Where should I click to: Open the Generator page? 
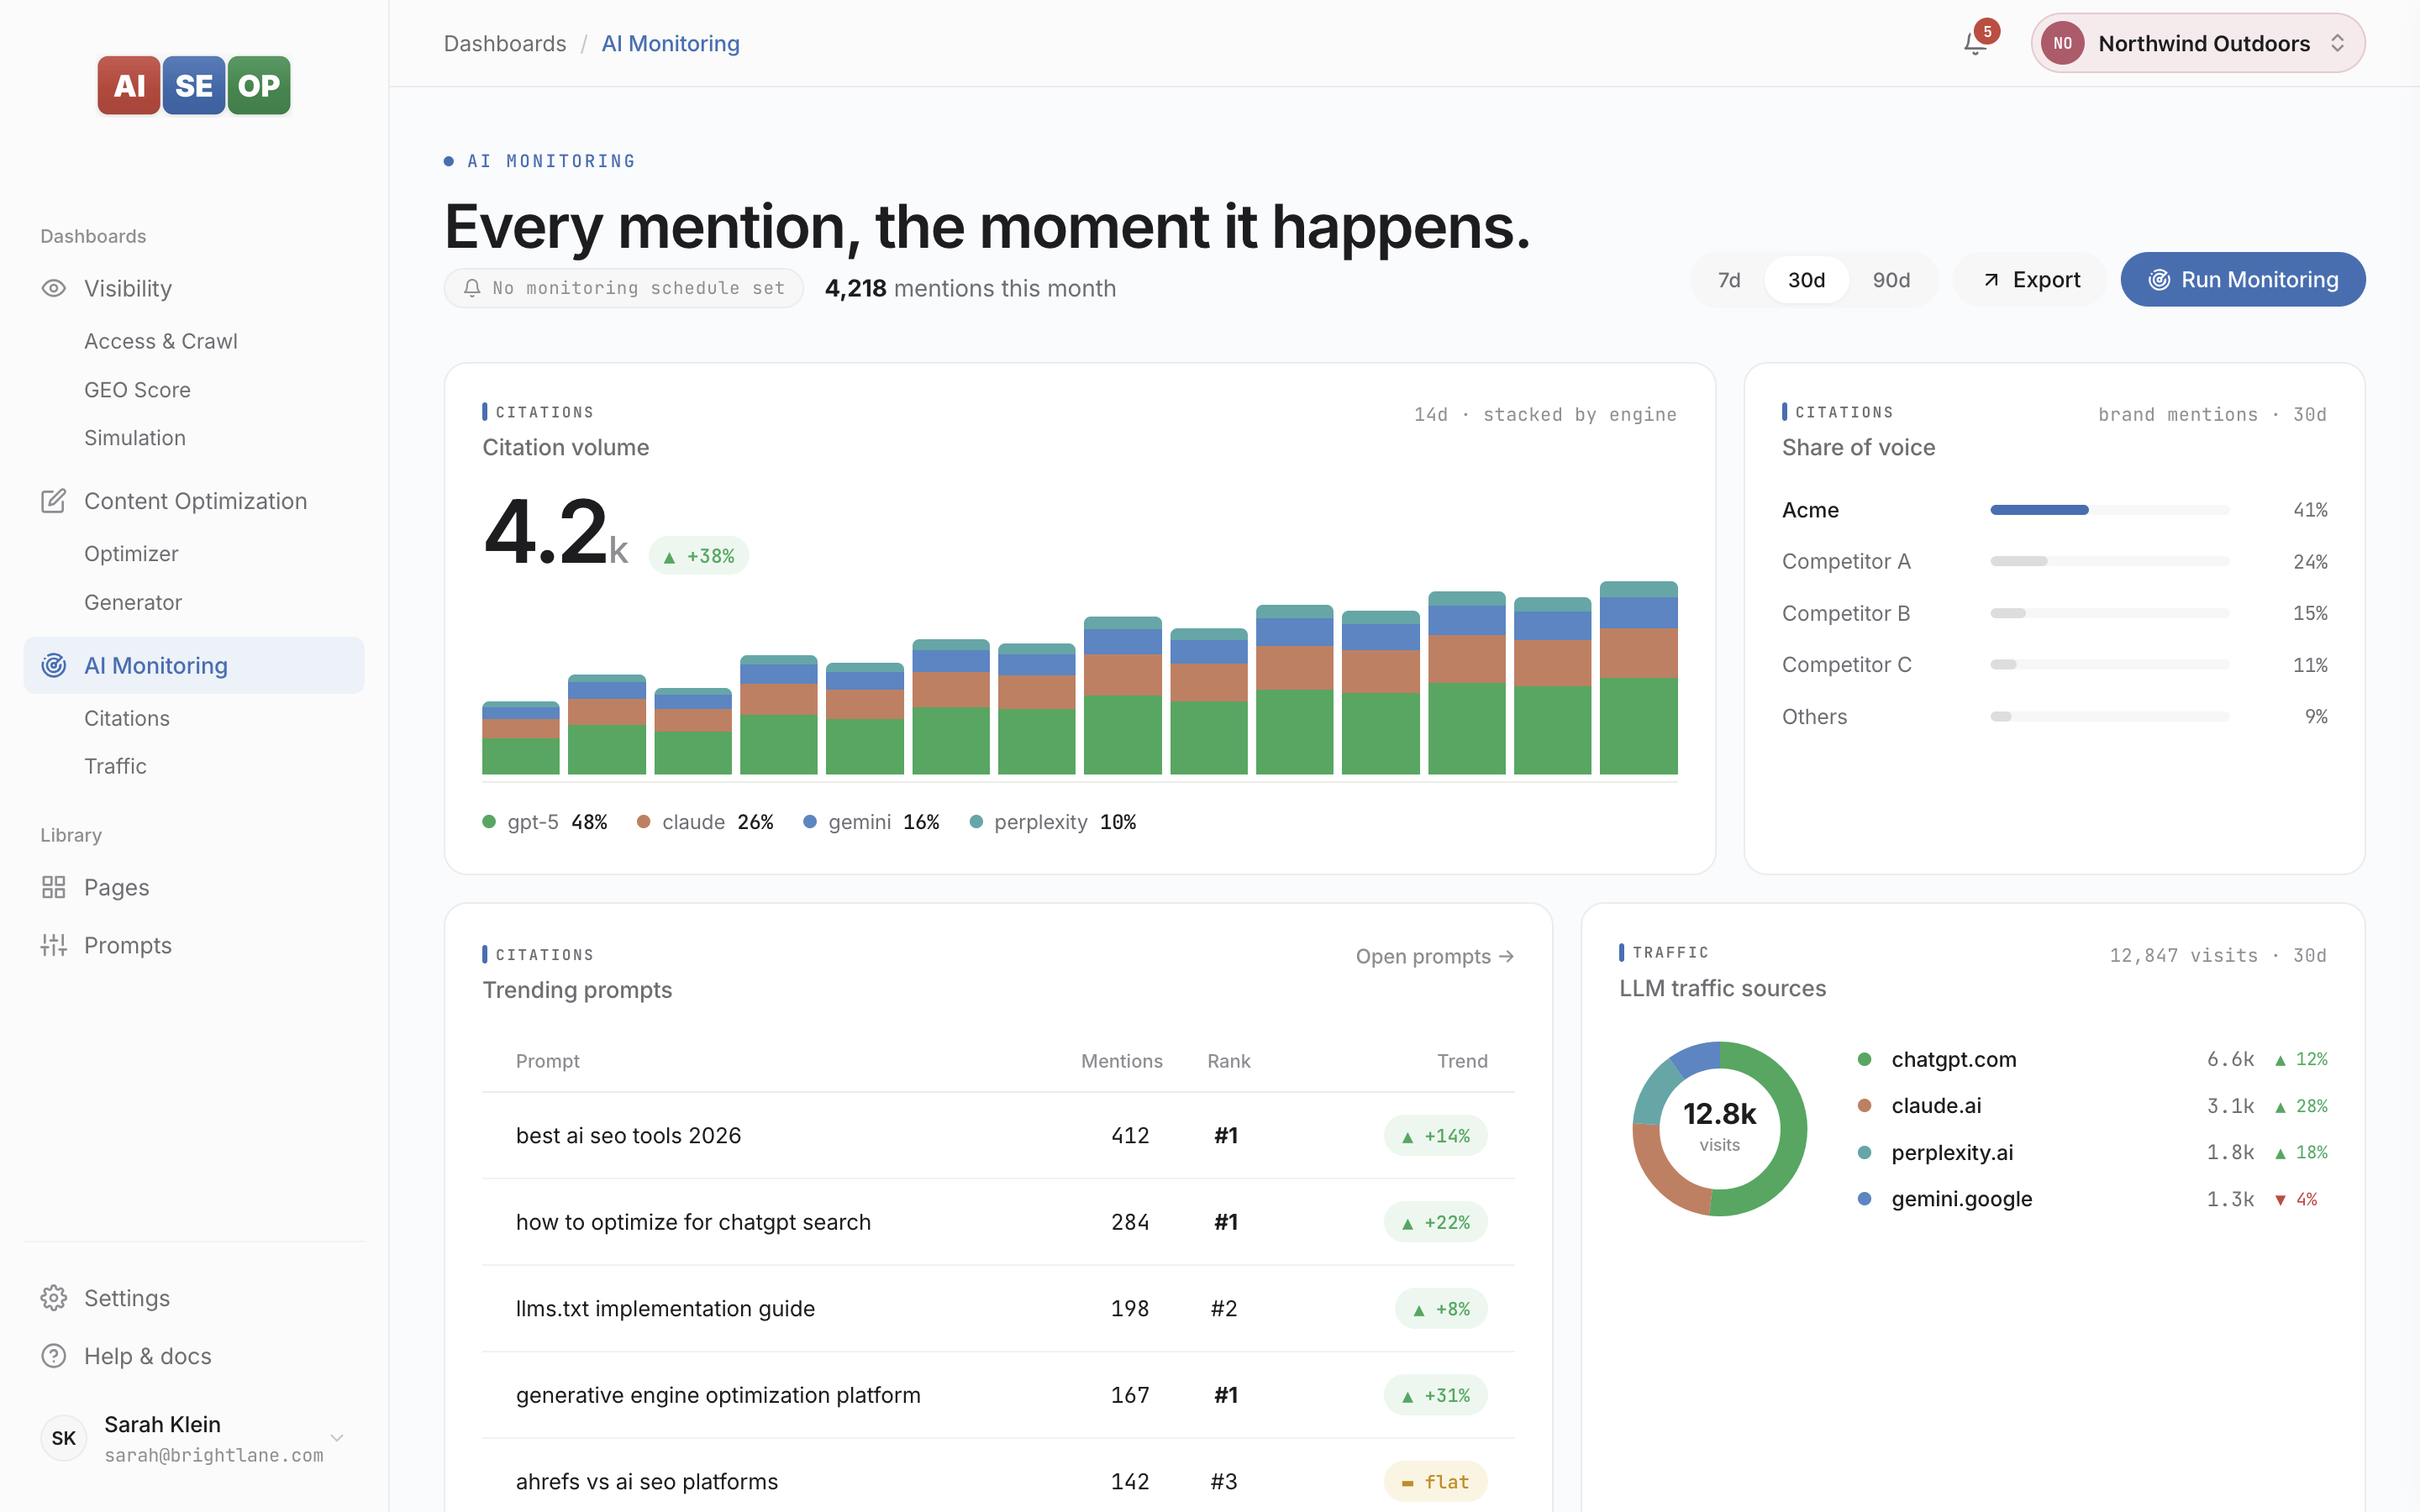[x=133, y=602]
